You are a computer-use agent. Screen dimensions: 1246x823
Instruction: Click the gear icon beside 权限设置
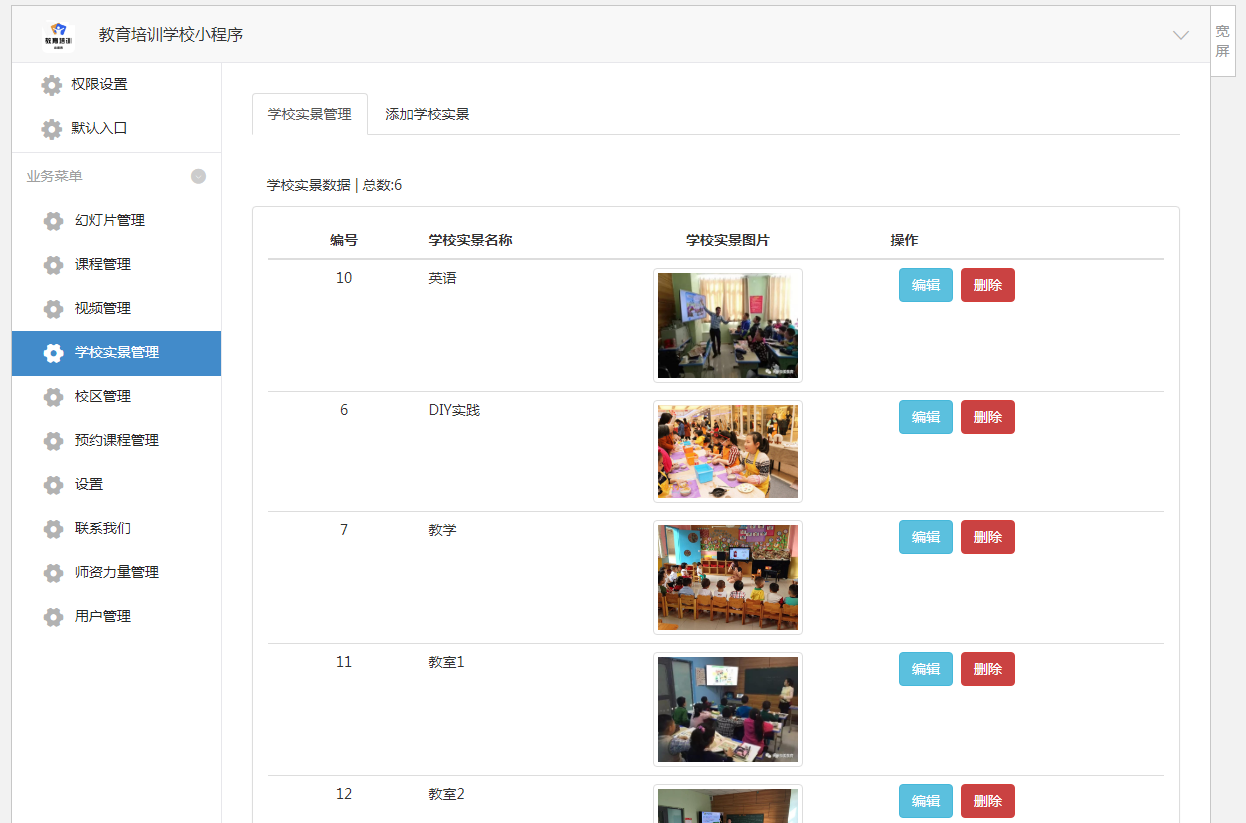pos(51,85)
